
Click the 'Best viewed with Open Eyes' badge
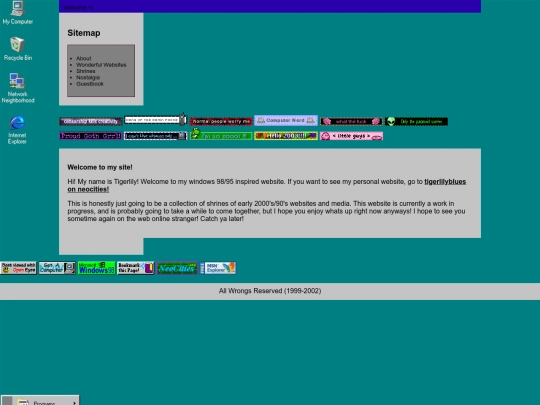[x=19, y=268]
